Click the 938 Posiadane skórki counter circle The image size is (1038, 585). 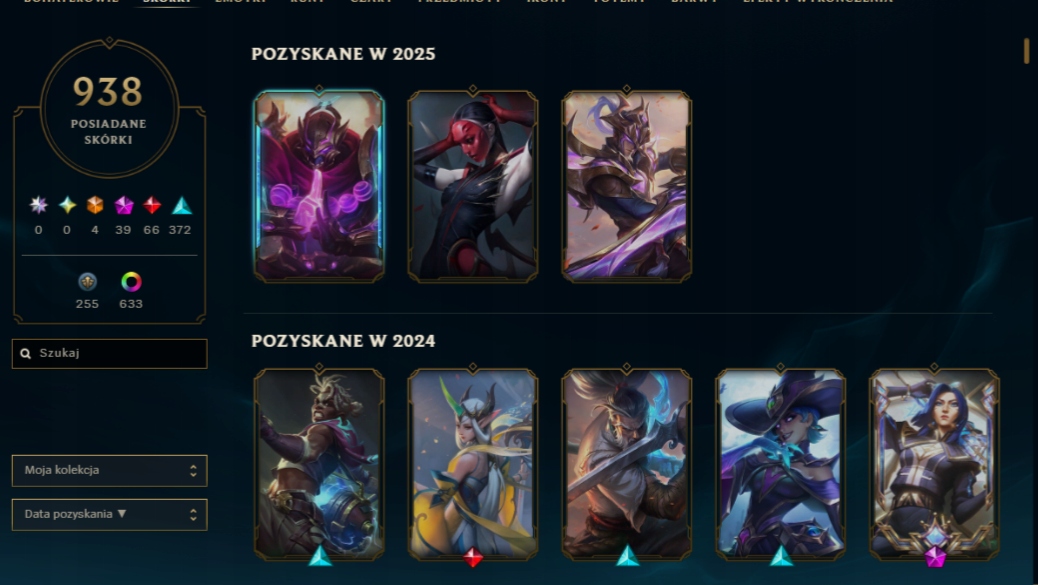(109, 108)
